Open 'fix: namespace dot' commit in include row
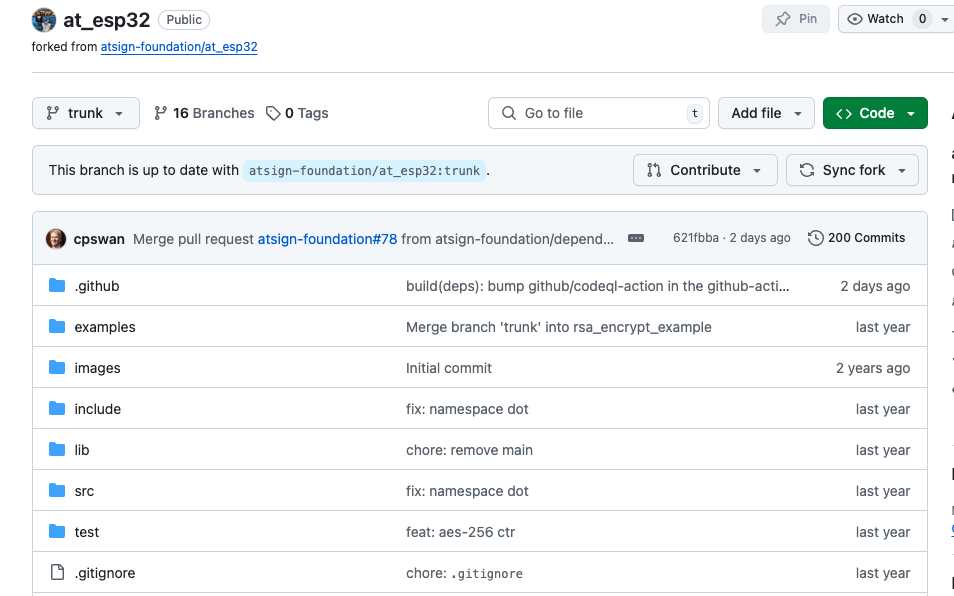Image resolution: width=954 pixels, height=596 pixels. click(x=467, y=409)
